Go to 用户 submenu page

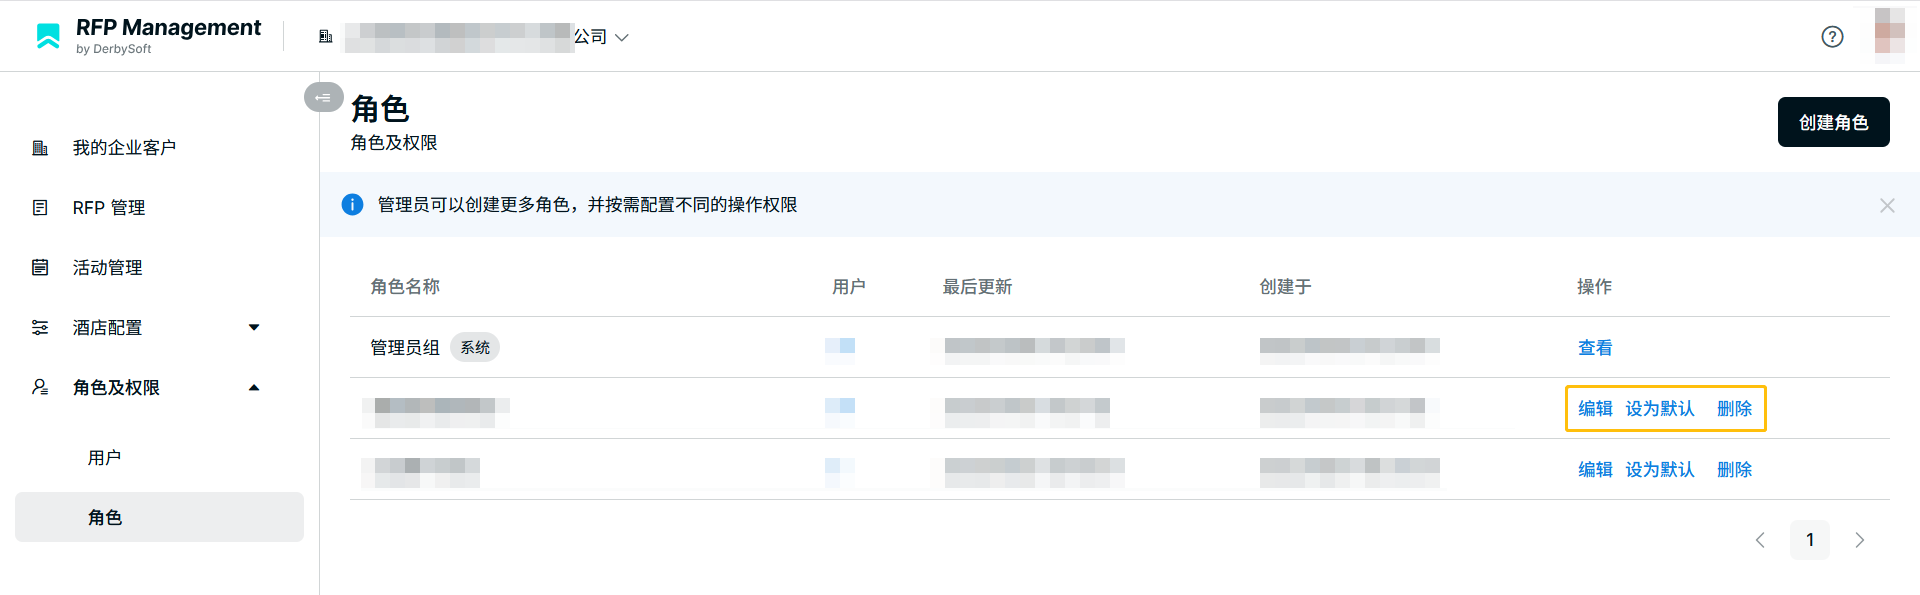(x=104, y=457)
